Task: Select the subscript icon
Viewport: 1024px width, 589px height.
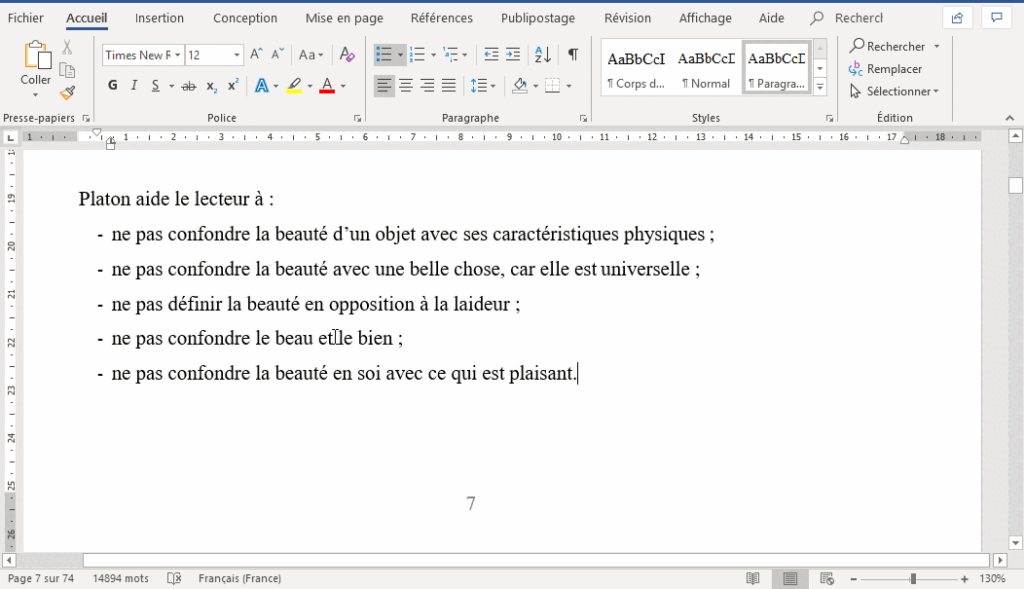Action: [210, 86]
